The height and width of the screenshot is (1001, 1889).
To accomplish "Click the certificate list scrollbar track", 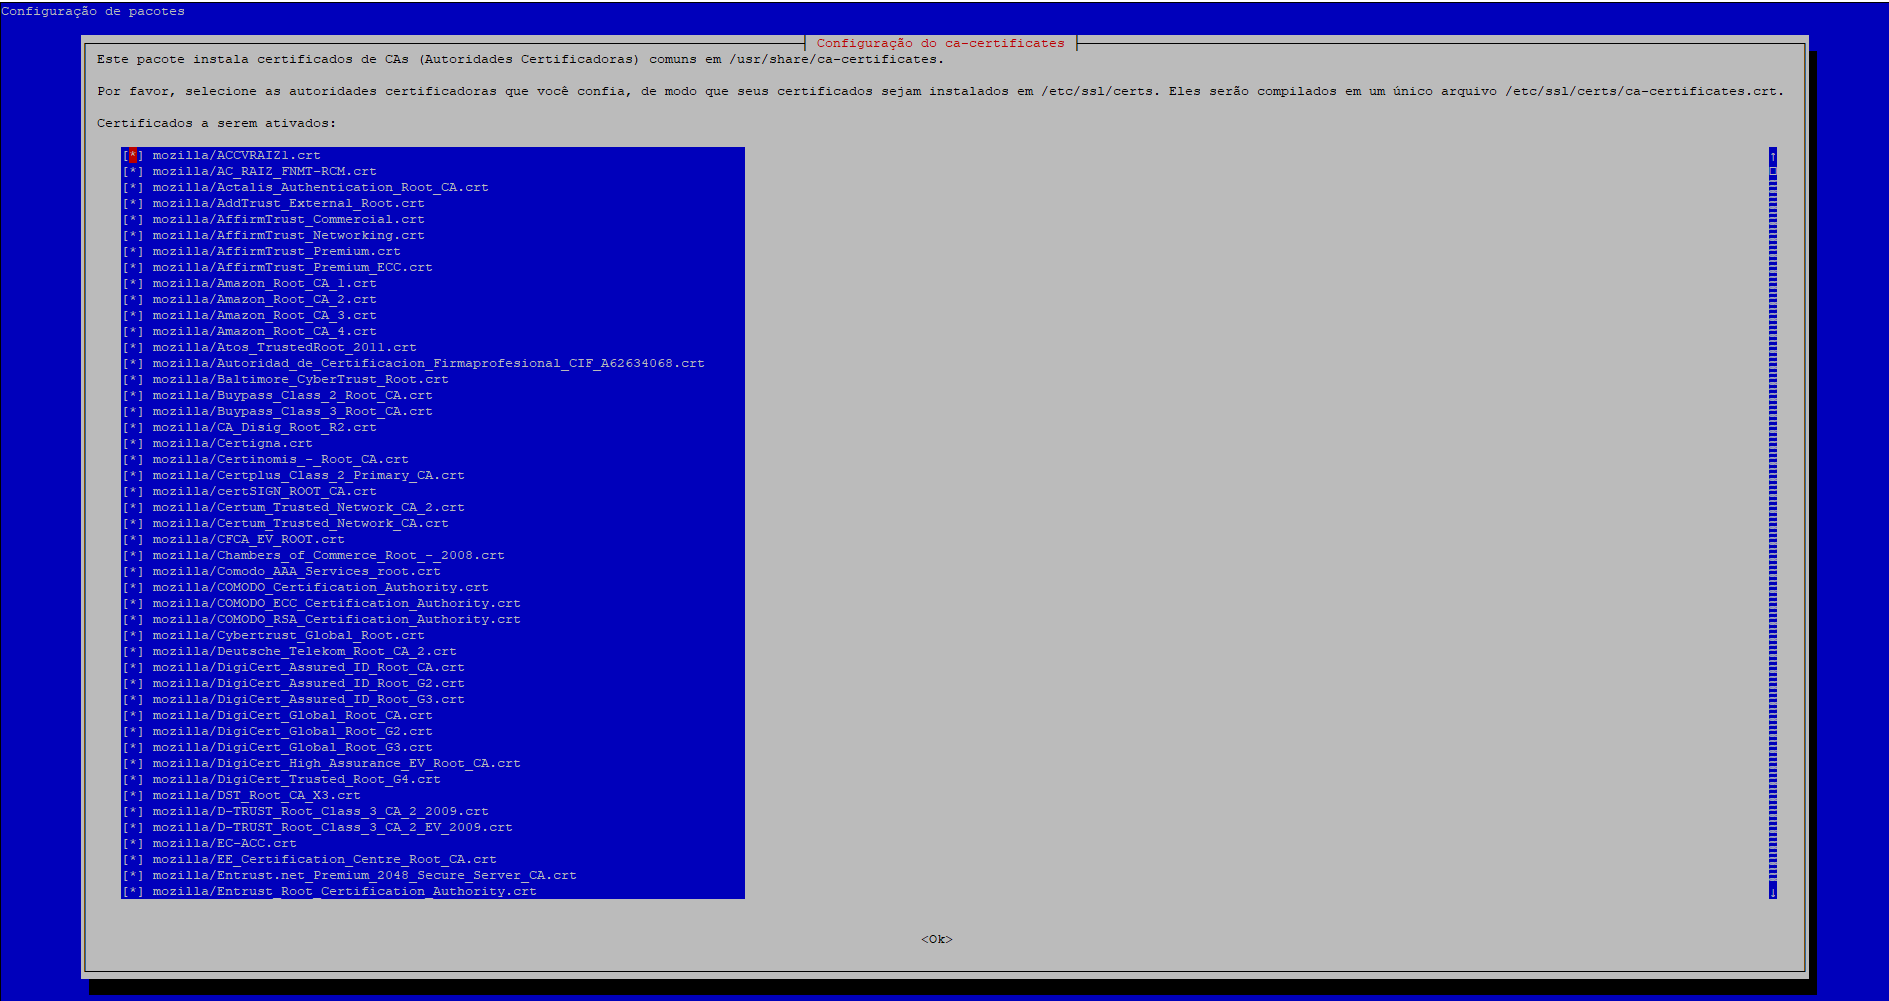I will (x=1772, y=520).
